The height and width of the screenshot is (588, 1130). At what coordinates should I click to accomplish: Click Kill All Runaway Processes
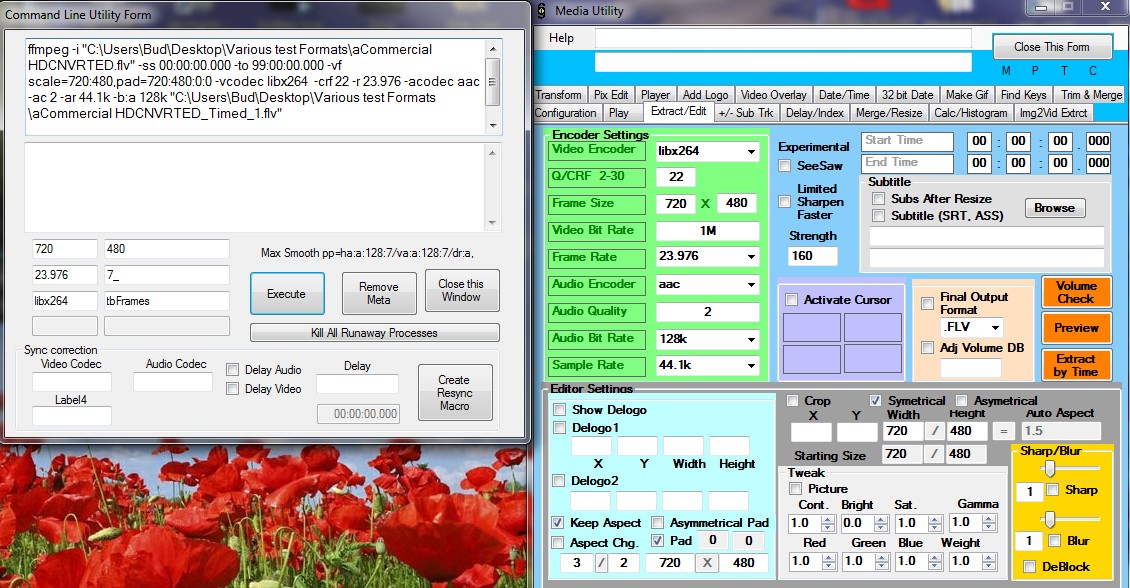coord(374,333)
